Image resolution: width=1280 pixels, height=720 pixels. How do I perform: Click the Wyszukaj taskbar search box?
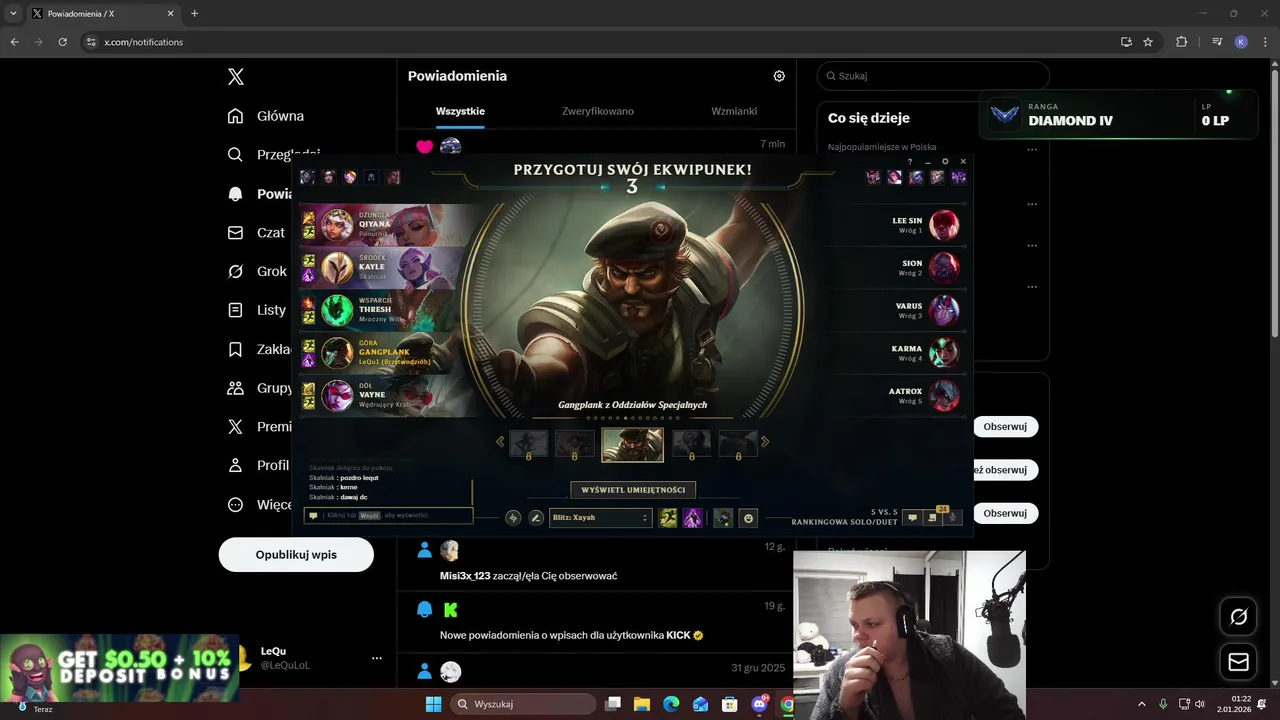click(524, 704)
